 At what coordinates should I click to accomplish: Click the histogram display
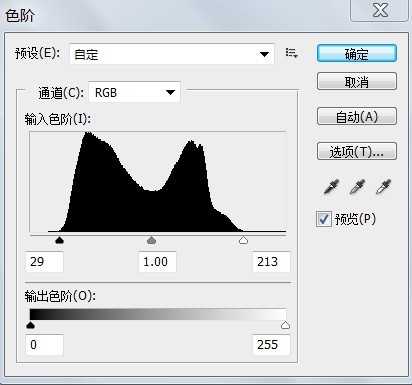(158, 182)
